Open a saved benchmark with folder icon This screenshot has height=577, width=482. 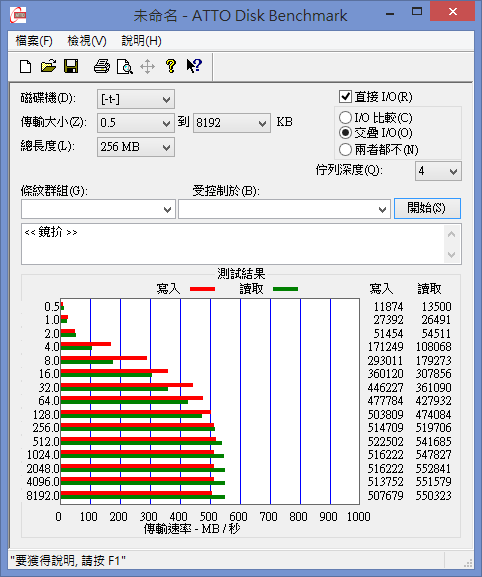coord(48,66)
